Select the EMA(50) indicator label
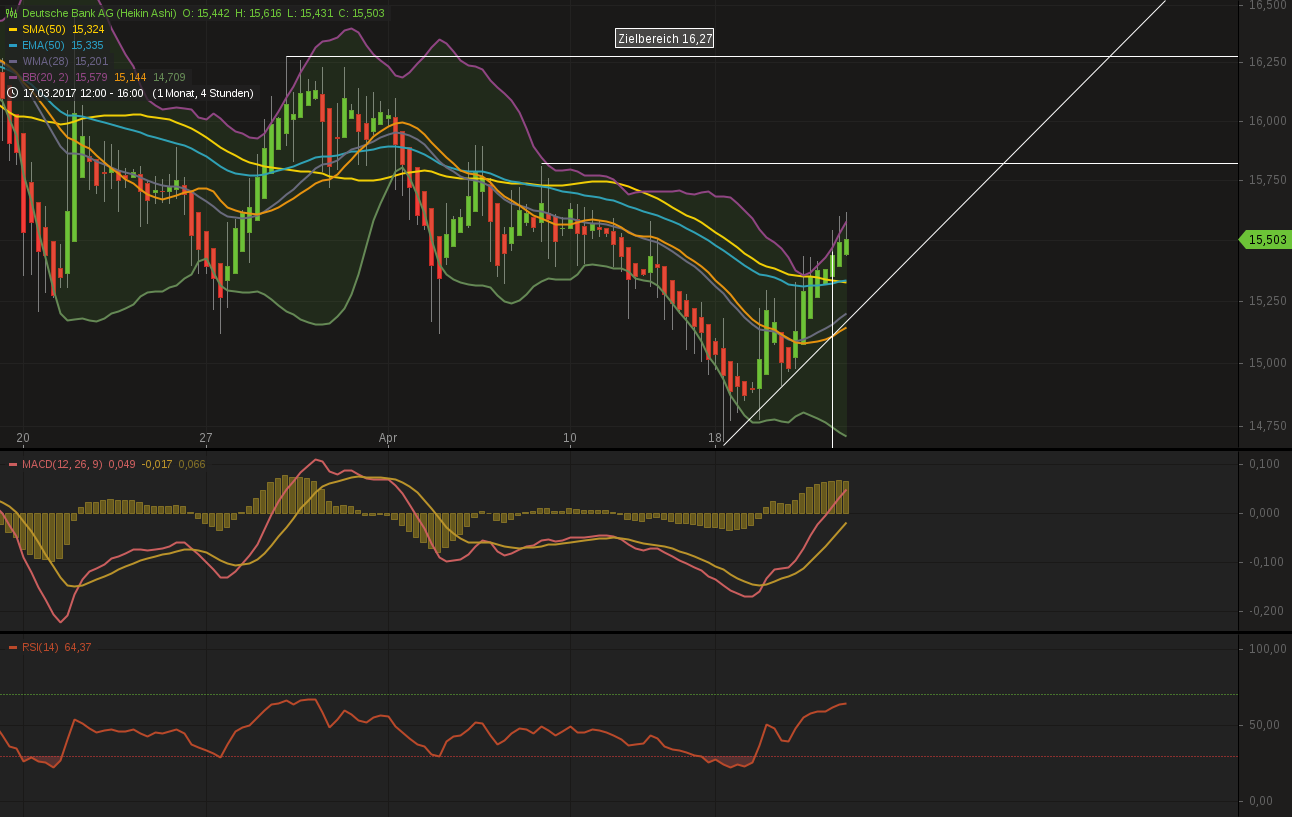The image size is (1292, 817). [x=44, y=45]
